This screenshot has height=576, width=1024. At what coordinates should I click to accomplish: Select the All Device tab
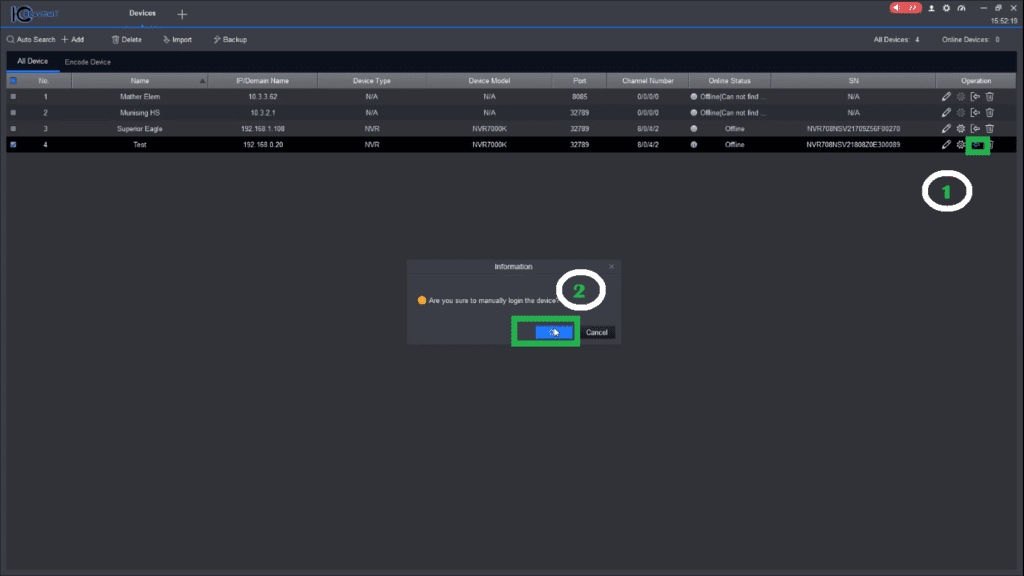point(33,61)
